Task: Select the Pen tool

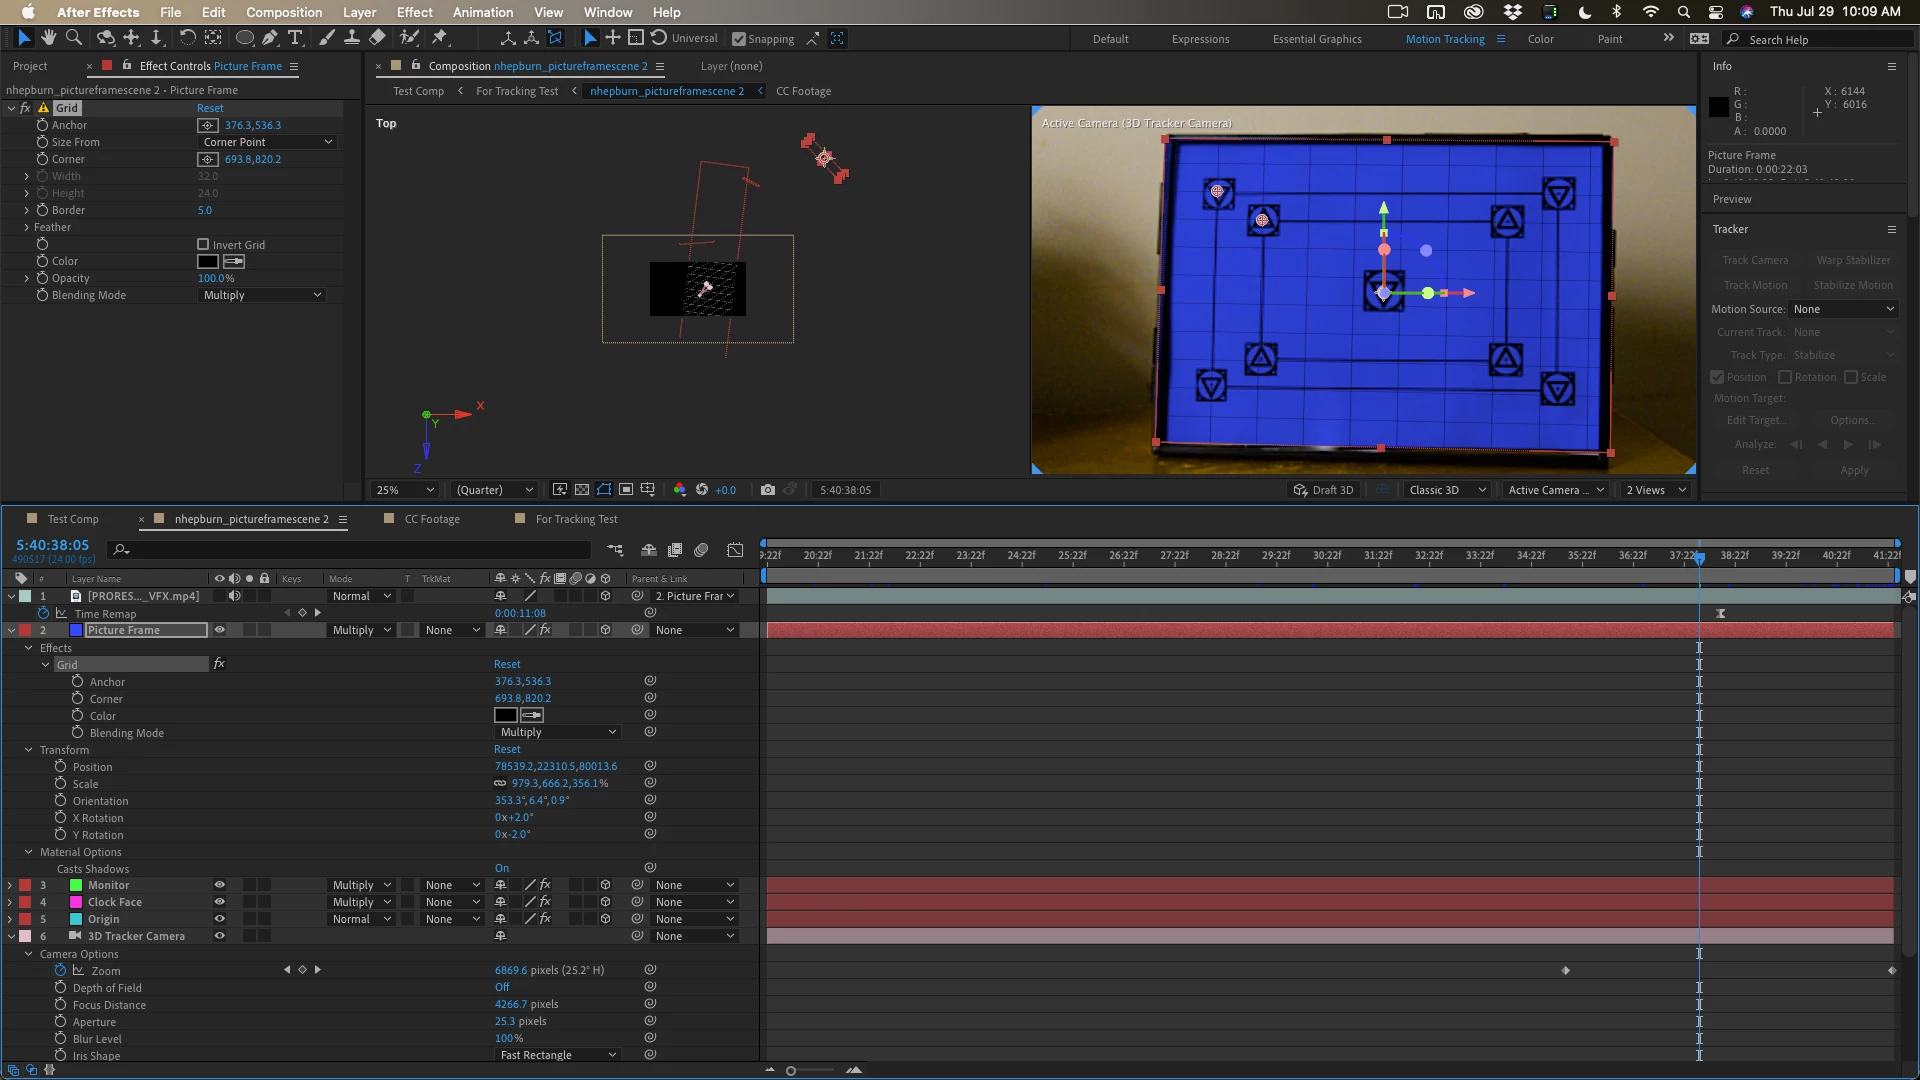Action: point(270,38)
